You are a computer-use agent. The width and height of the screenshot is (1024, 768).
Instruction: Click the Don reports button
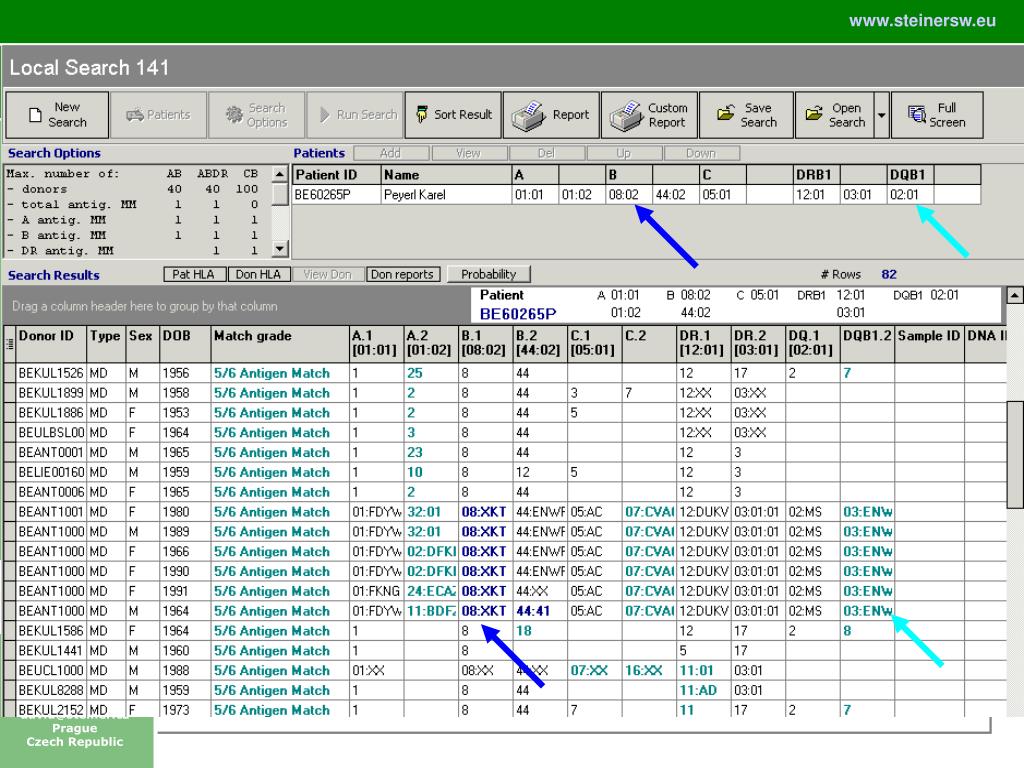tap(402, 274)
